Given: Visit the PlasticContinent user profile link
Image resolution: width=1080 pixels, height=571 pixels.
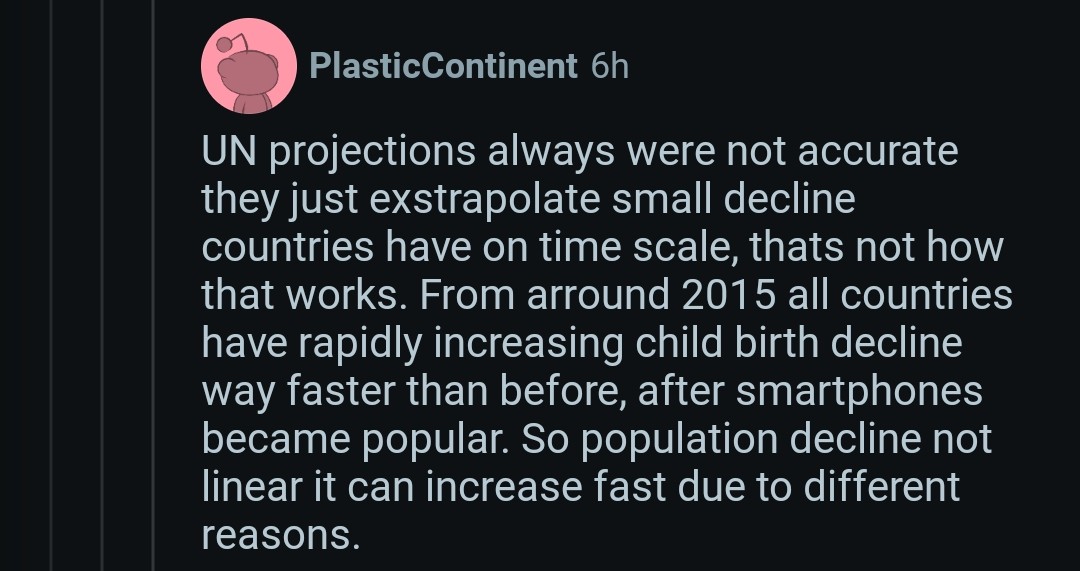Looking at the screenshot, I should [x=444, y=66].
